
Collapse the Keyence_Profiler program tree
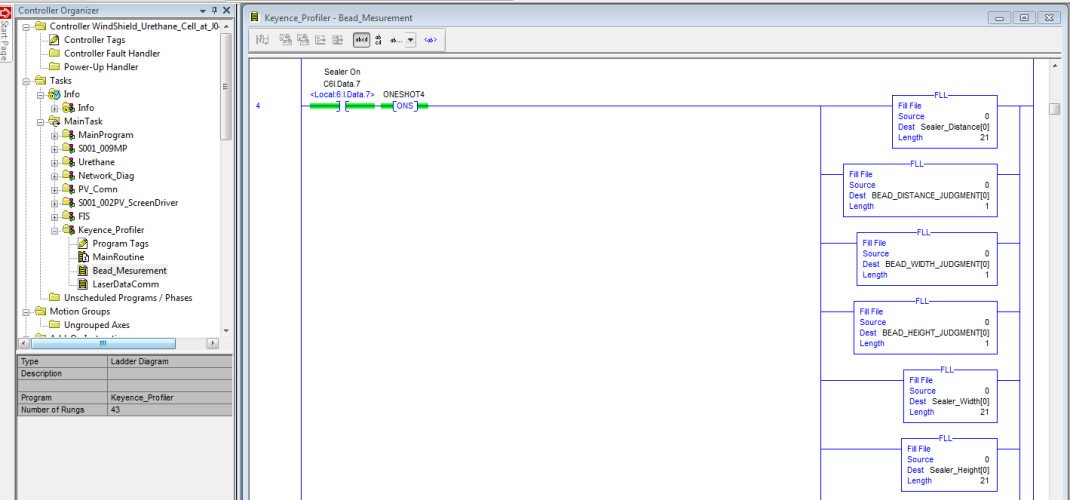[55, 230]
